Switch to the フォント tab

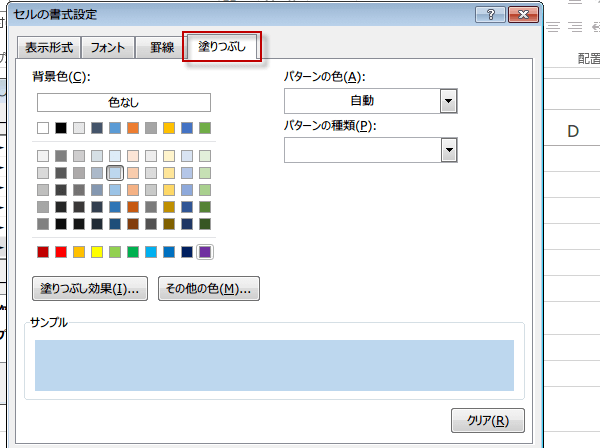(x=108, y=47)
